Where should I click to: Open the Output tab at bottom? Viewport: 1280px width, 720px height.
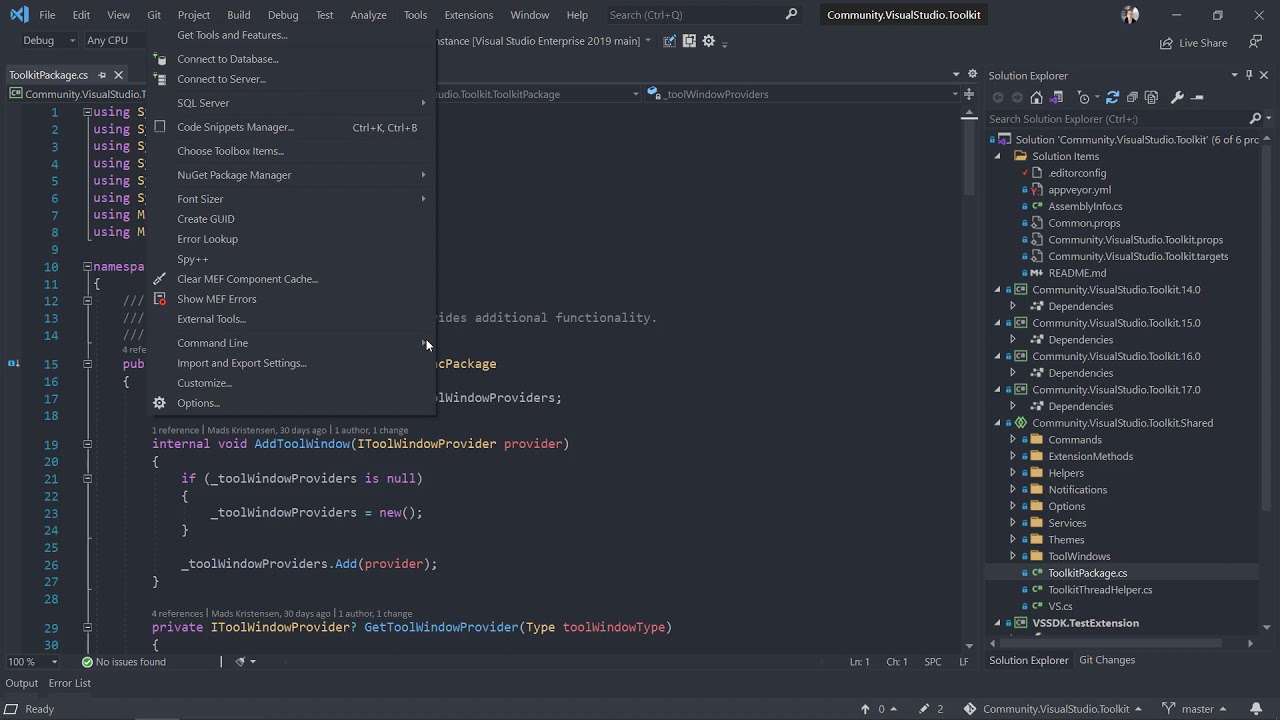21,683
